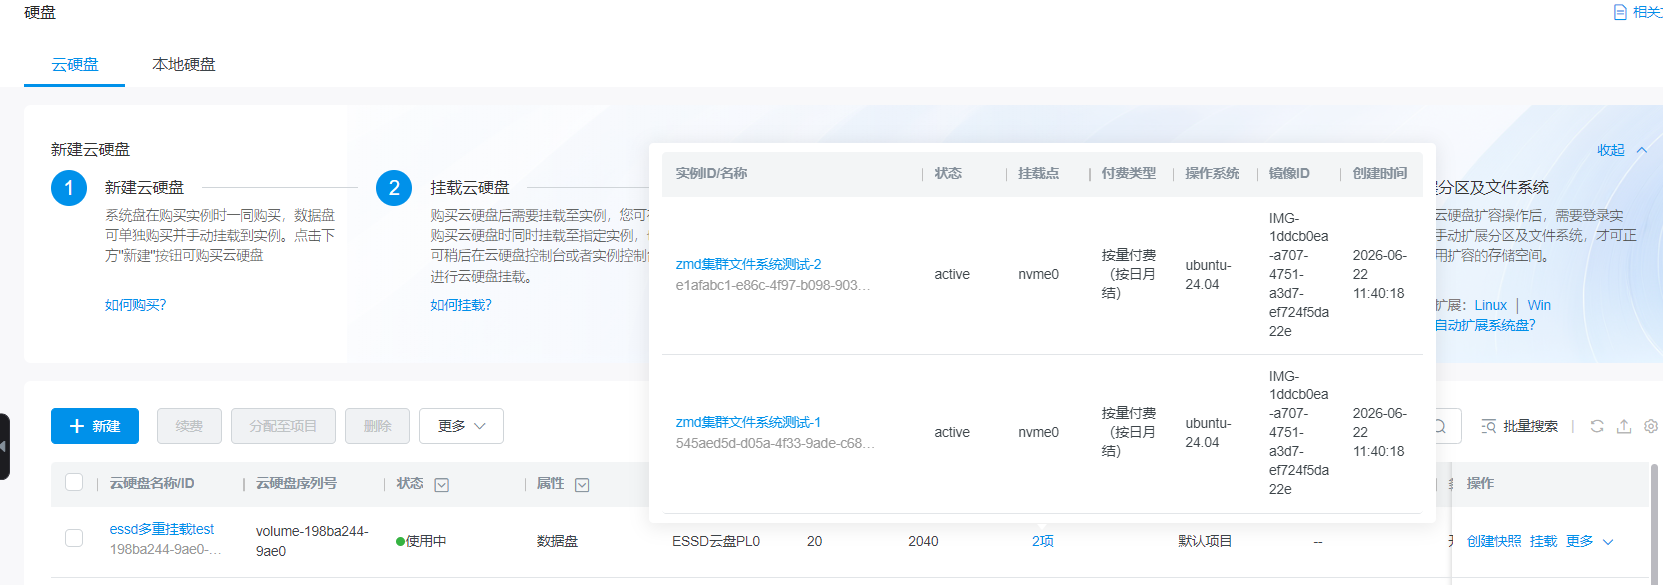Click the 使用中 status cell
This screenshot has width=1663, height=585.
point(421,541)
